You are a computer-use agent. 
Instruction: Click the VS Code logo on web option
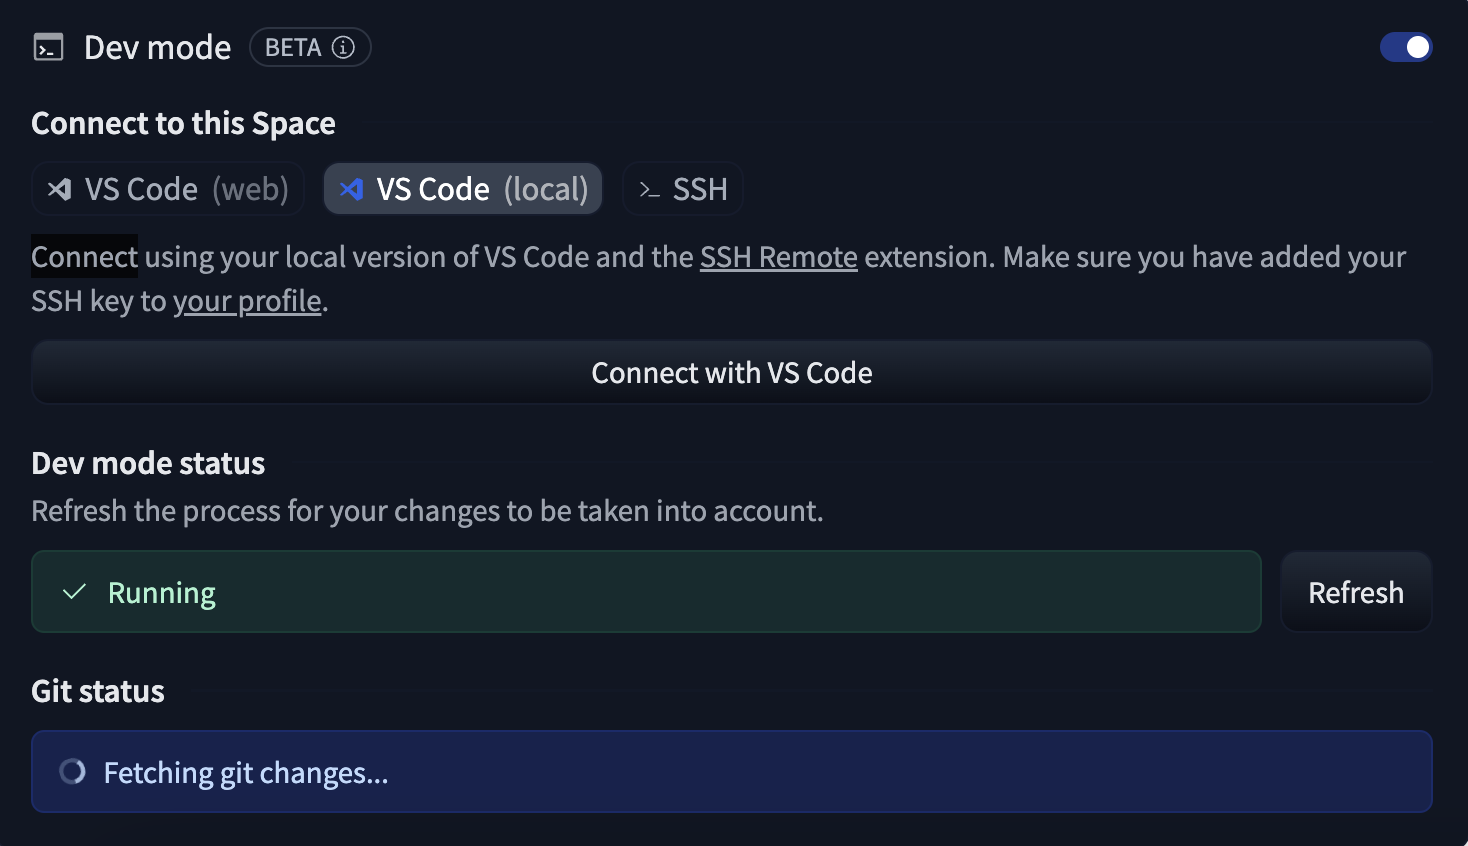(60, 189)
